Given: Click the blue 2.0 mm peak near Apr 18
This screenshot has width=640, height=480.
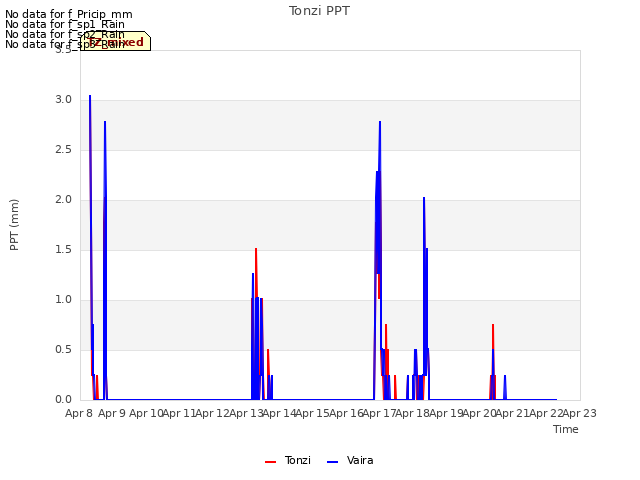Looking at the screenshot, I should pos(424,198).
